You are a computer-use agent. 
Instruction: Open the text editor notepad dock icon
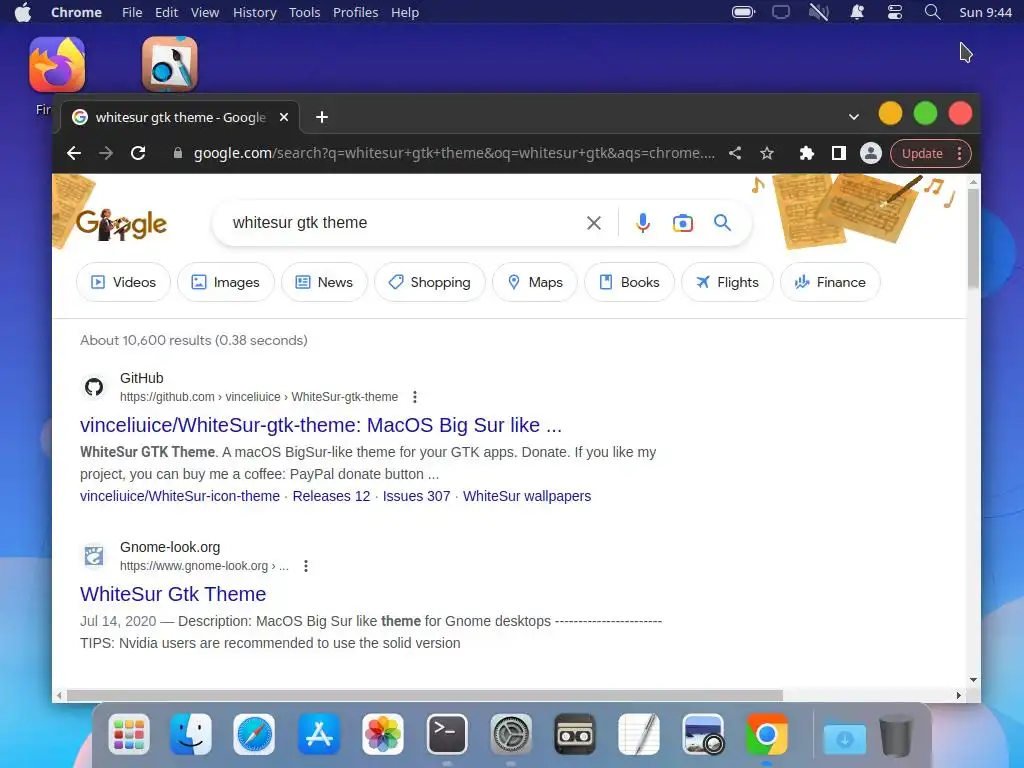[639, 734]
